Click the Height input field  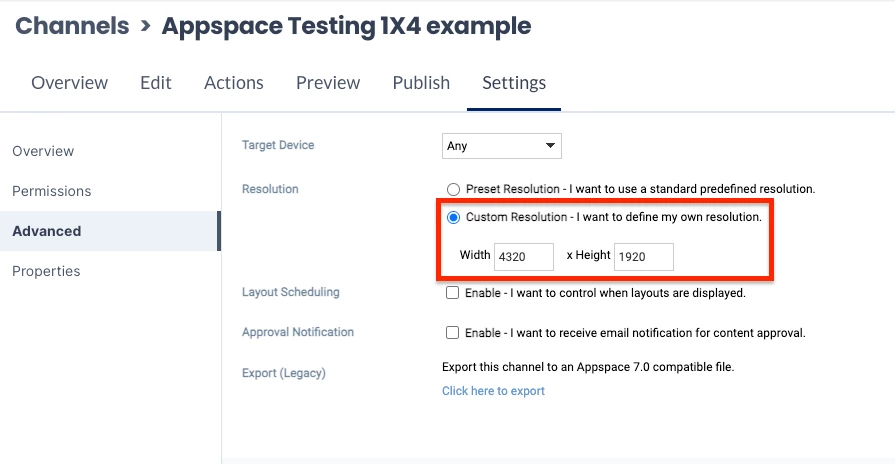[x=643, y=257]
